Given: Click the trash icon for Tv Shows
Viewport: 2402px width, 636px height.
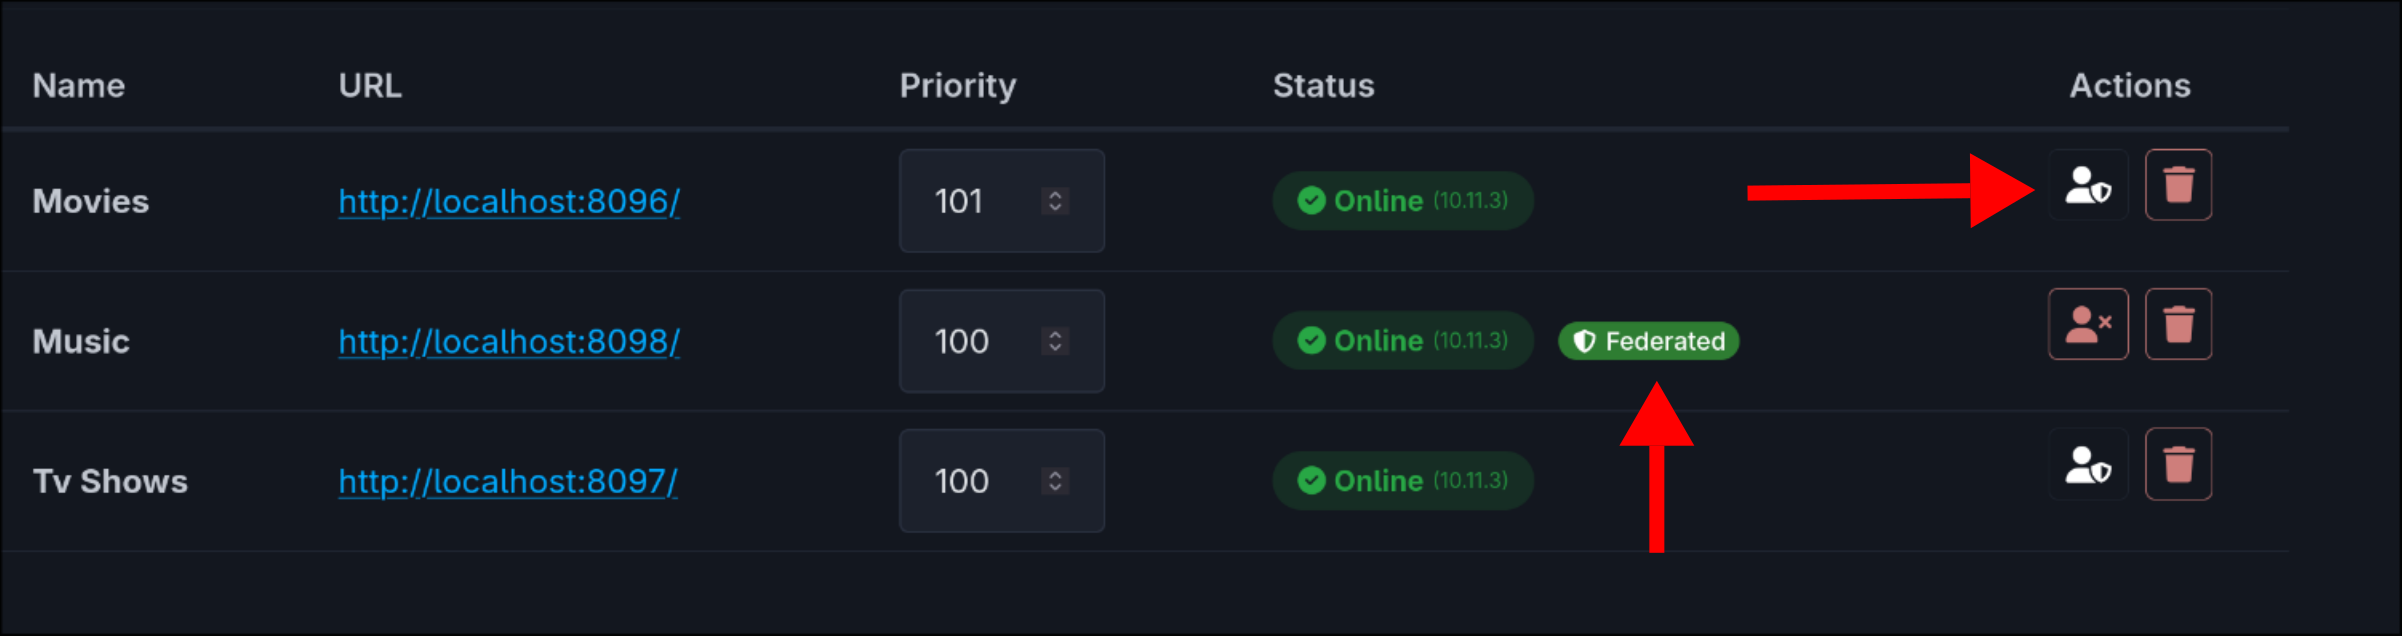Looking at the screenshot, I should [x=2178, y=464].
